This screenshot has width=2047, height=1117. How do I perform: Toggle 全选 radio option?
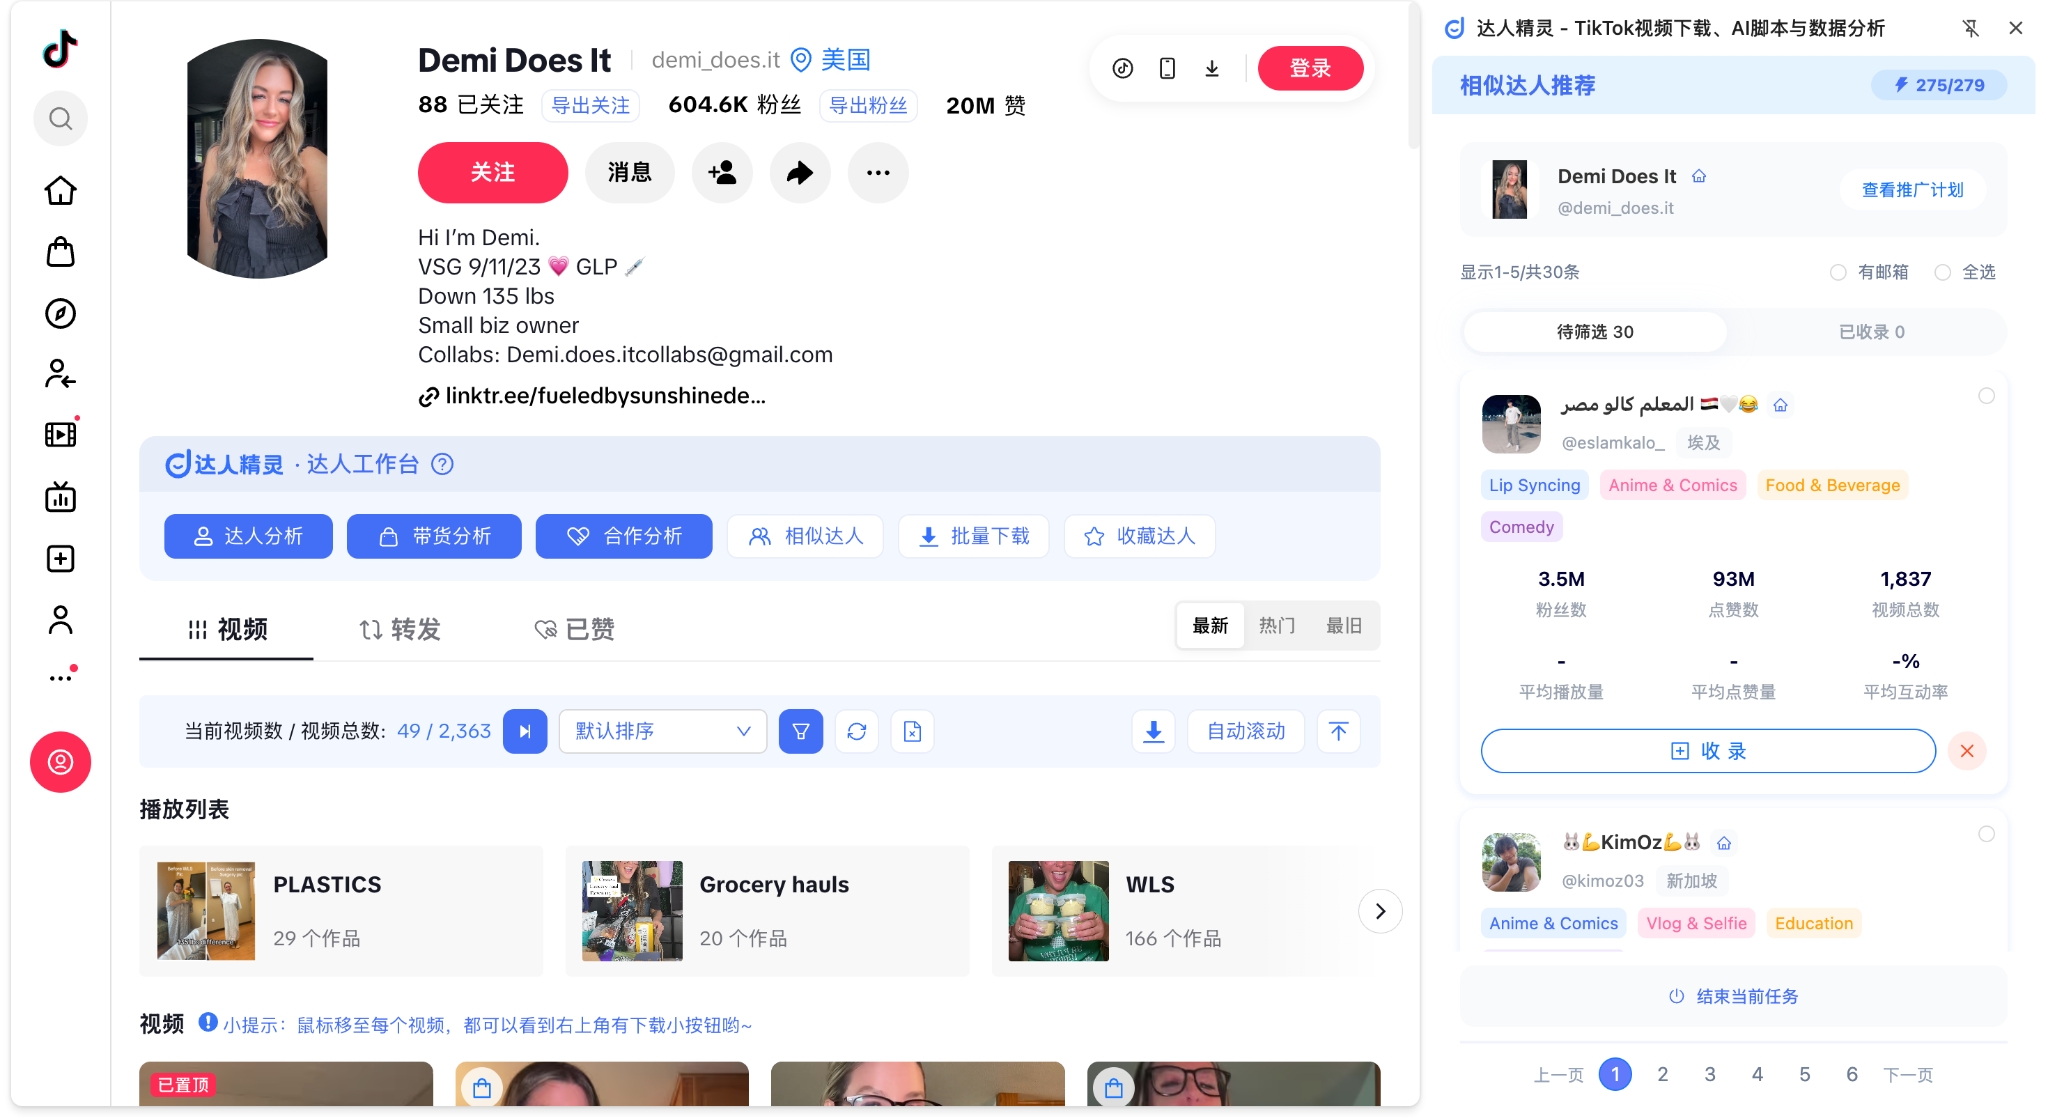[x=1942, y=272]
